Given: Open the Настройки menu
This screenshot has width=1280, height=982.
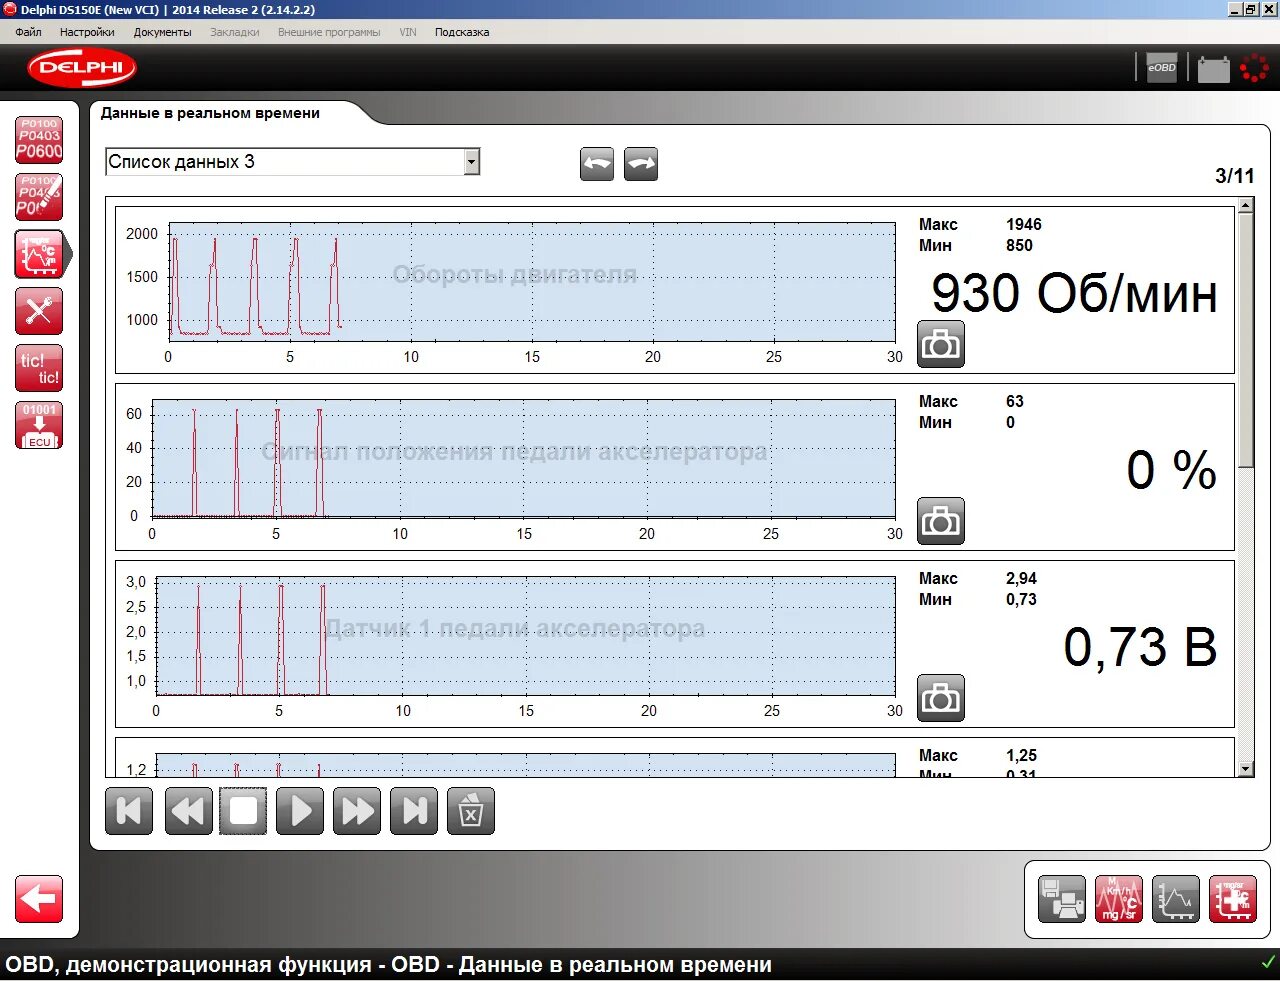Looking at the screenshot, I should point(87,32).
